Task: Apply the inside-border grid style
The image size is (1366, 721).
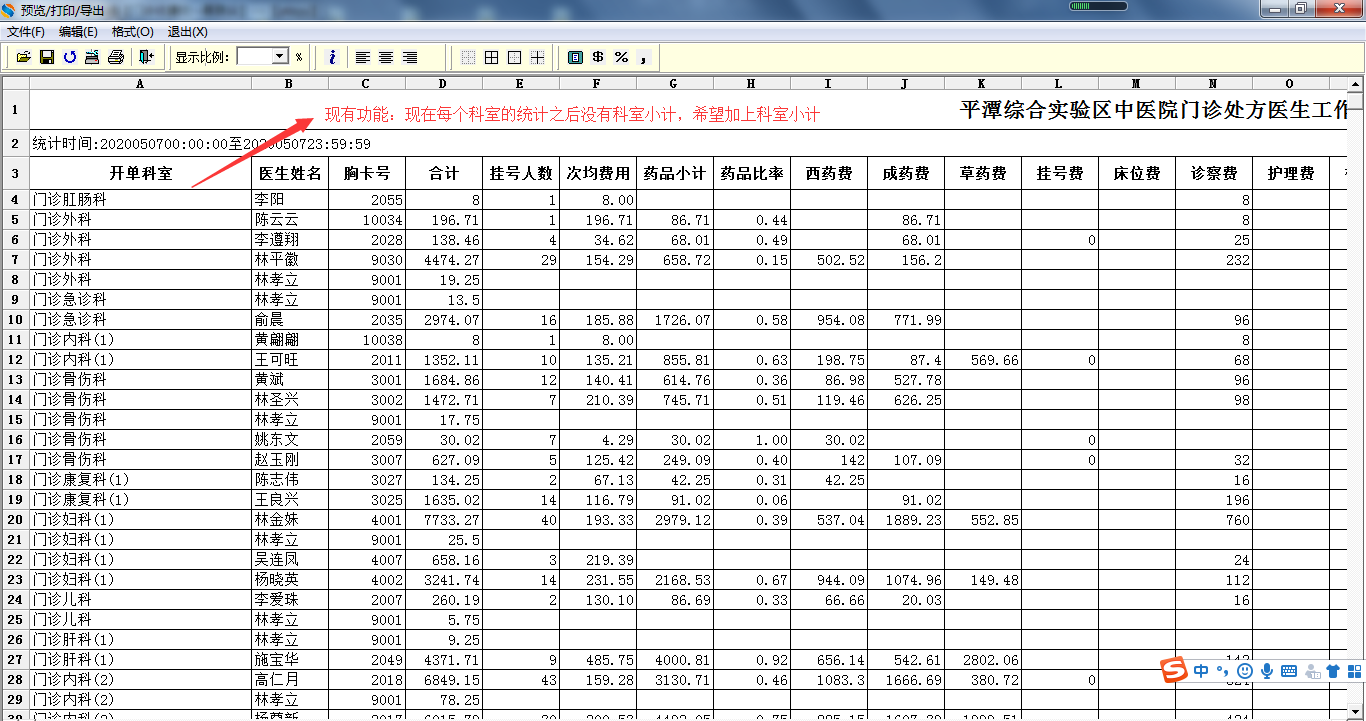Action: [537, 57]
